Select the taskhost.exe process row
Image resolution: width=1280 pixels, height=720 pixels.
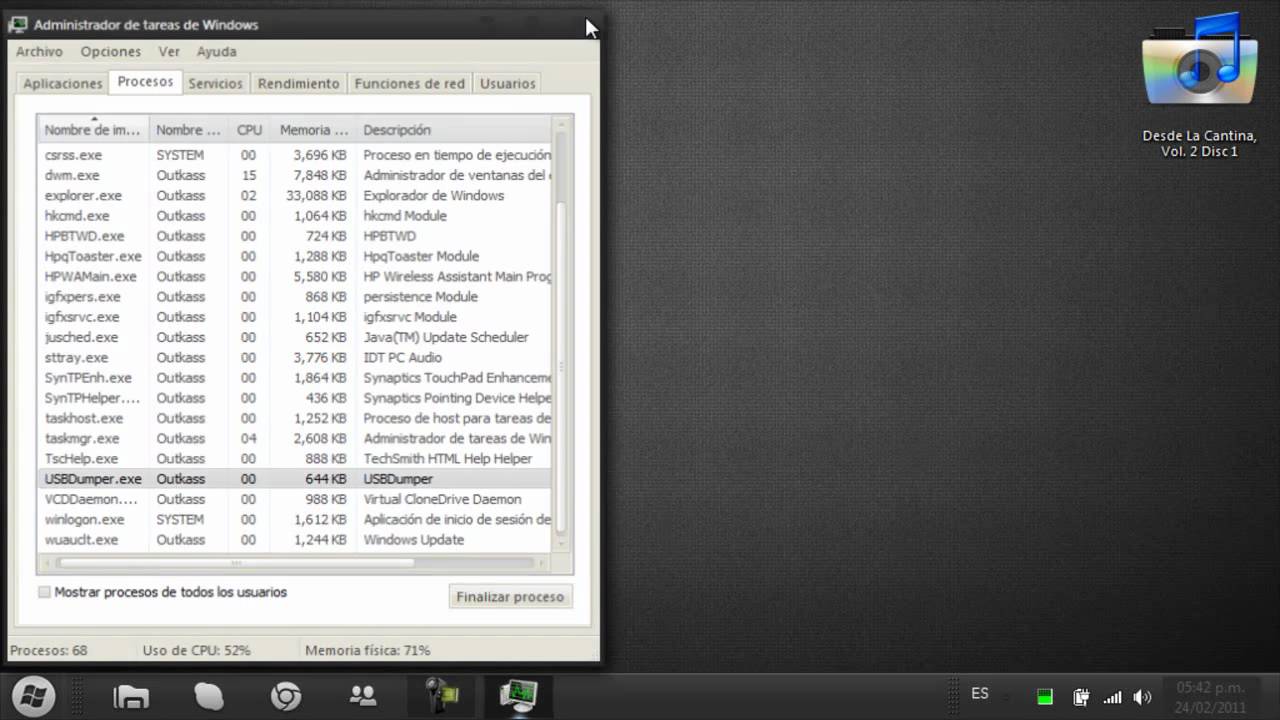point(295,418)
